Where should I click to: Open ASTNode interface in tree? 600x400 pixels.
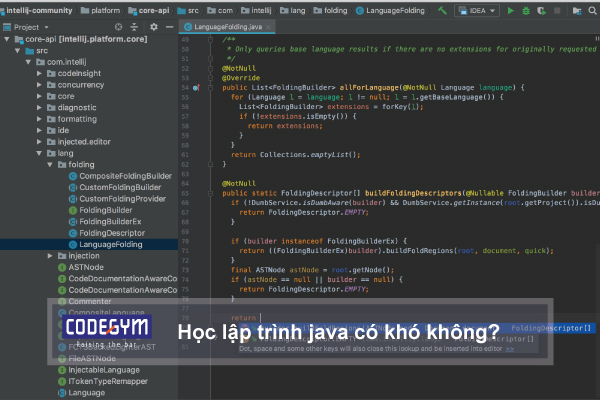pos(81,267)
